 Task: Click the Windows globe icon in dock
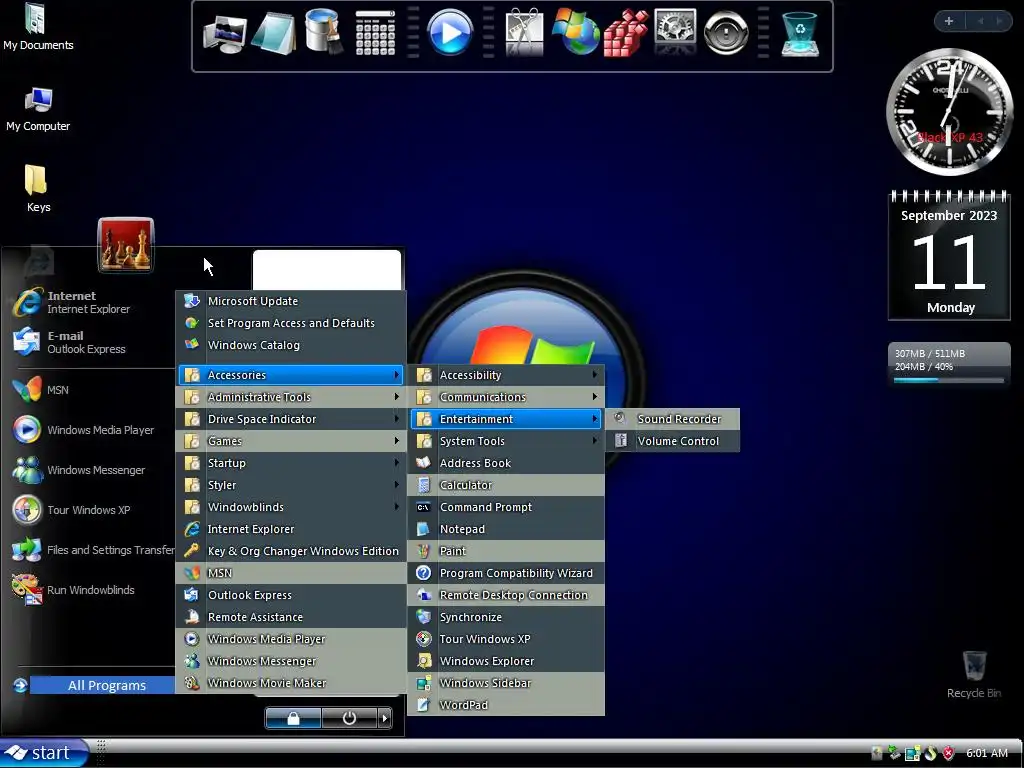pos(575,32)
